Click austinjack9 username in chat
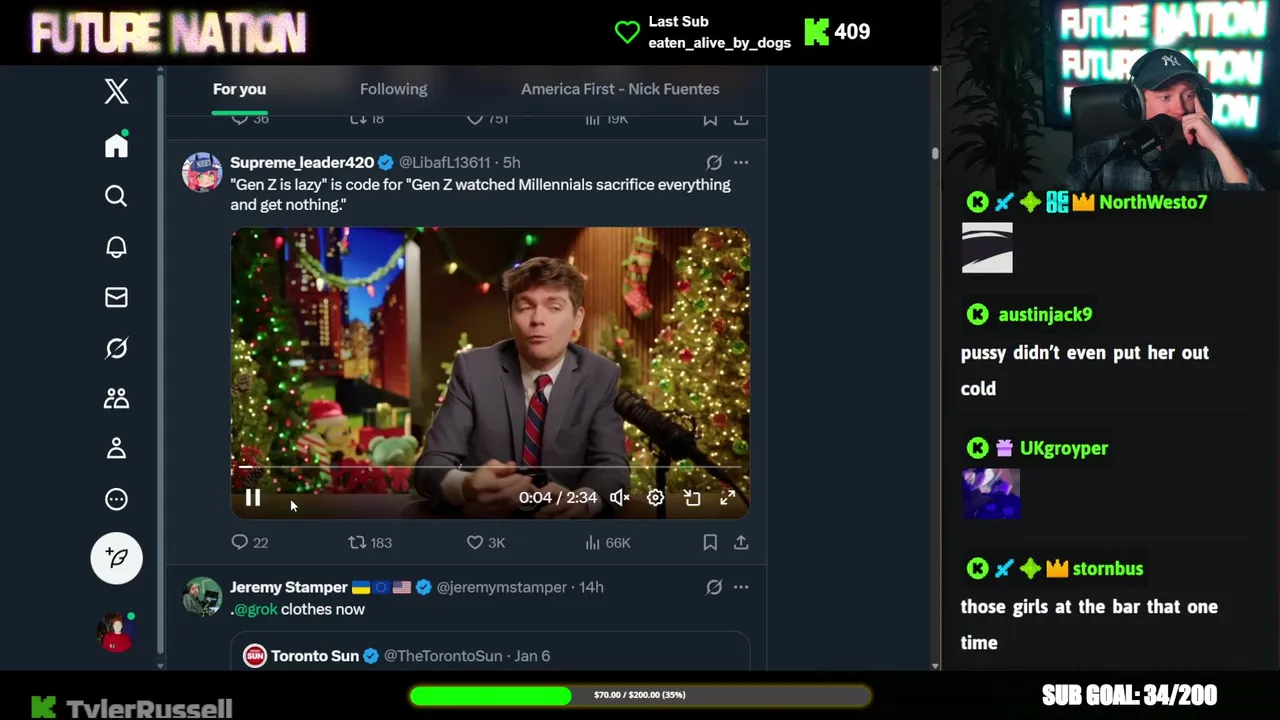The width and height of the screenshot is (1280, 720). (x=1045, y=314)
